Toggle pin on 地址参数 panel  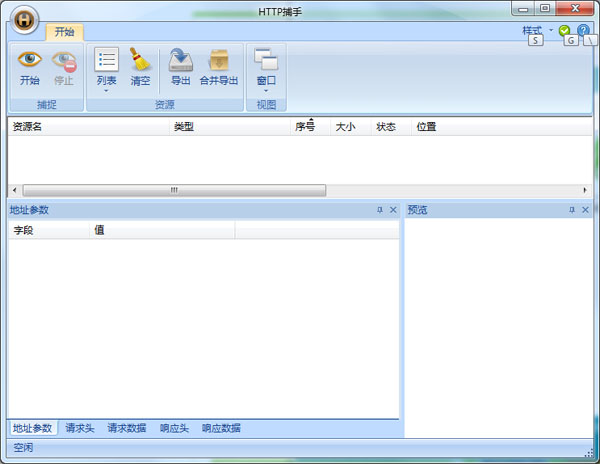tap(380, 210)
